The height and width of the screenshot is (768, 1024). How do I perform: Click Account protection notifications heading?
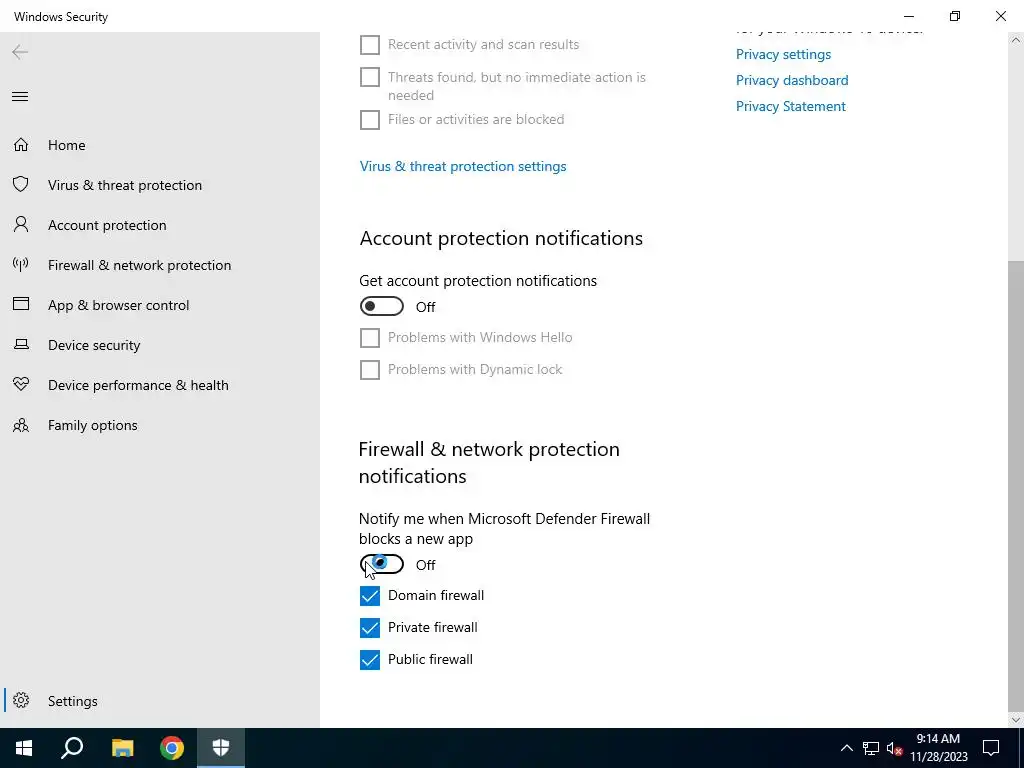click(501, 238)
